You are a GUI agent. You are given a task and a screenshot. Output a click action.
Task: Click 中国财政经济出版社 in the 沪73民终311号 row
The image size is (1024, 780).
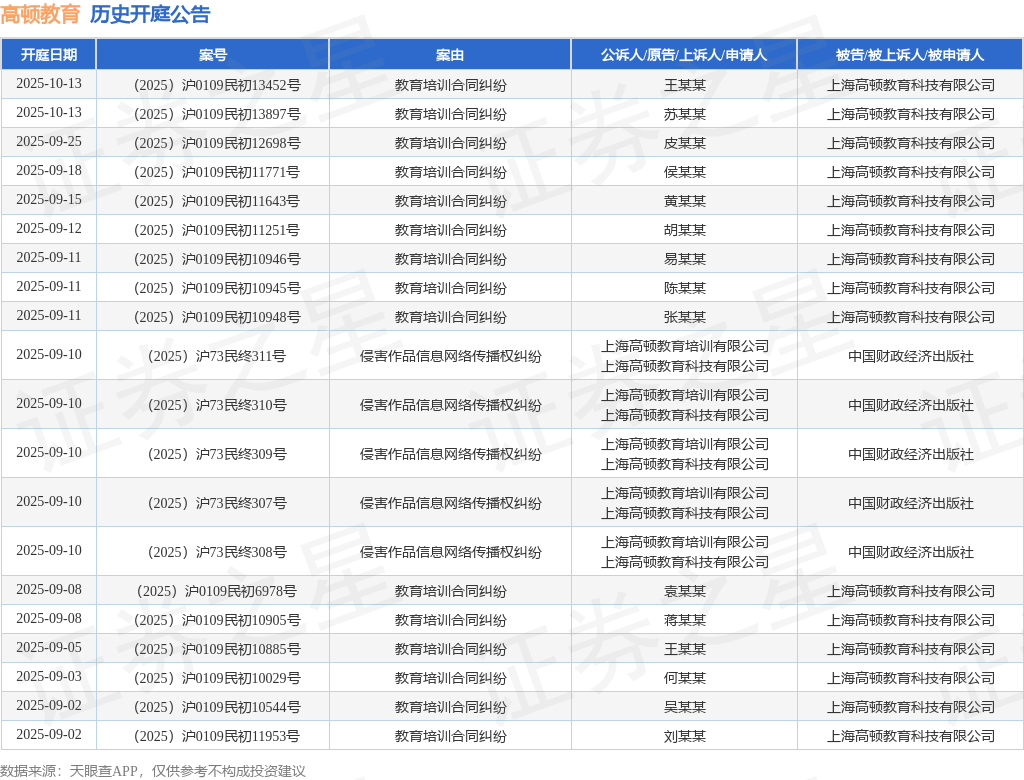point(910,356)
